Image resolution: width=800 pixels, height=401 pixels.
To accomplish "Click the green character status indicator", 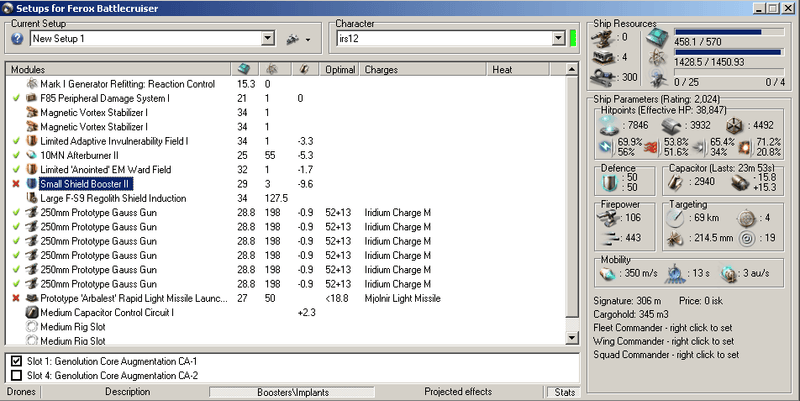I will 573,39.
